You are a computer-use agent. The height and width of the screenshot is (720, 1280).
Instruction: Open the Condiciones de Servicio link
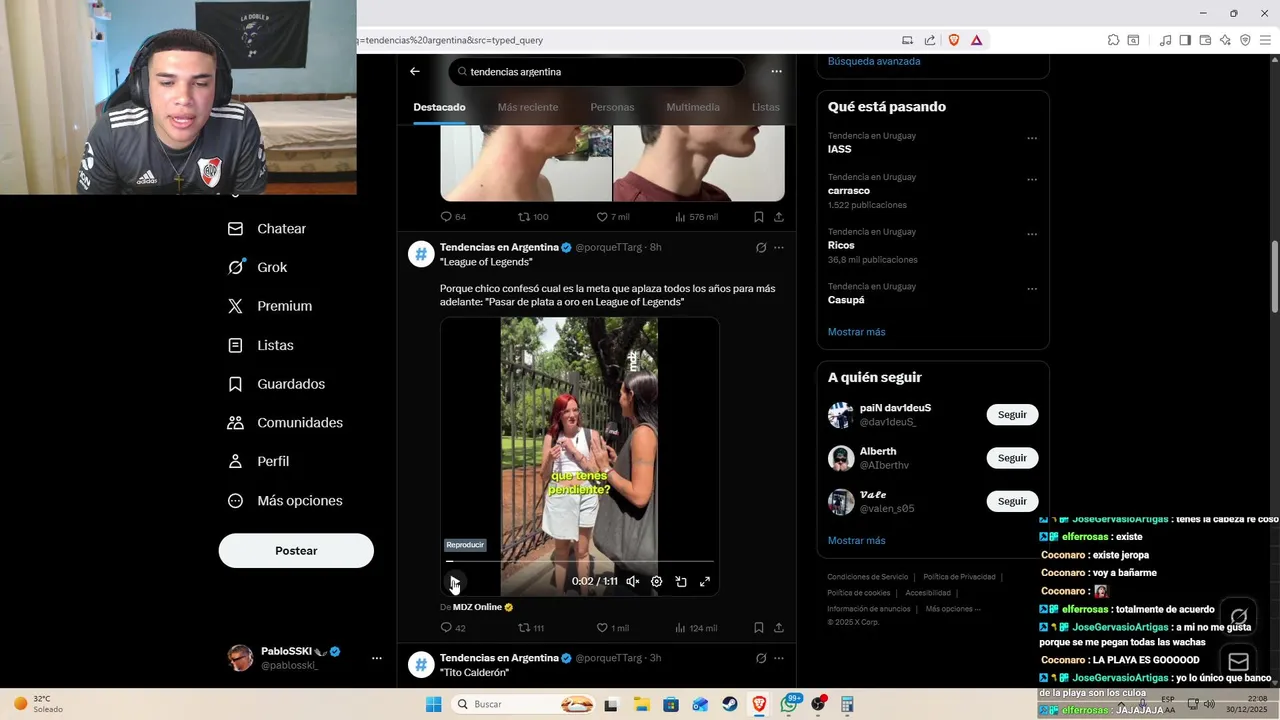tap(868, 577)
